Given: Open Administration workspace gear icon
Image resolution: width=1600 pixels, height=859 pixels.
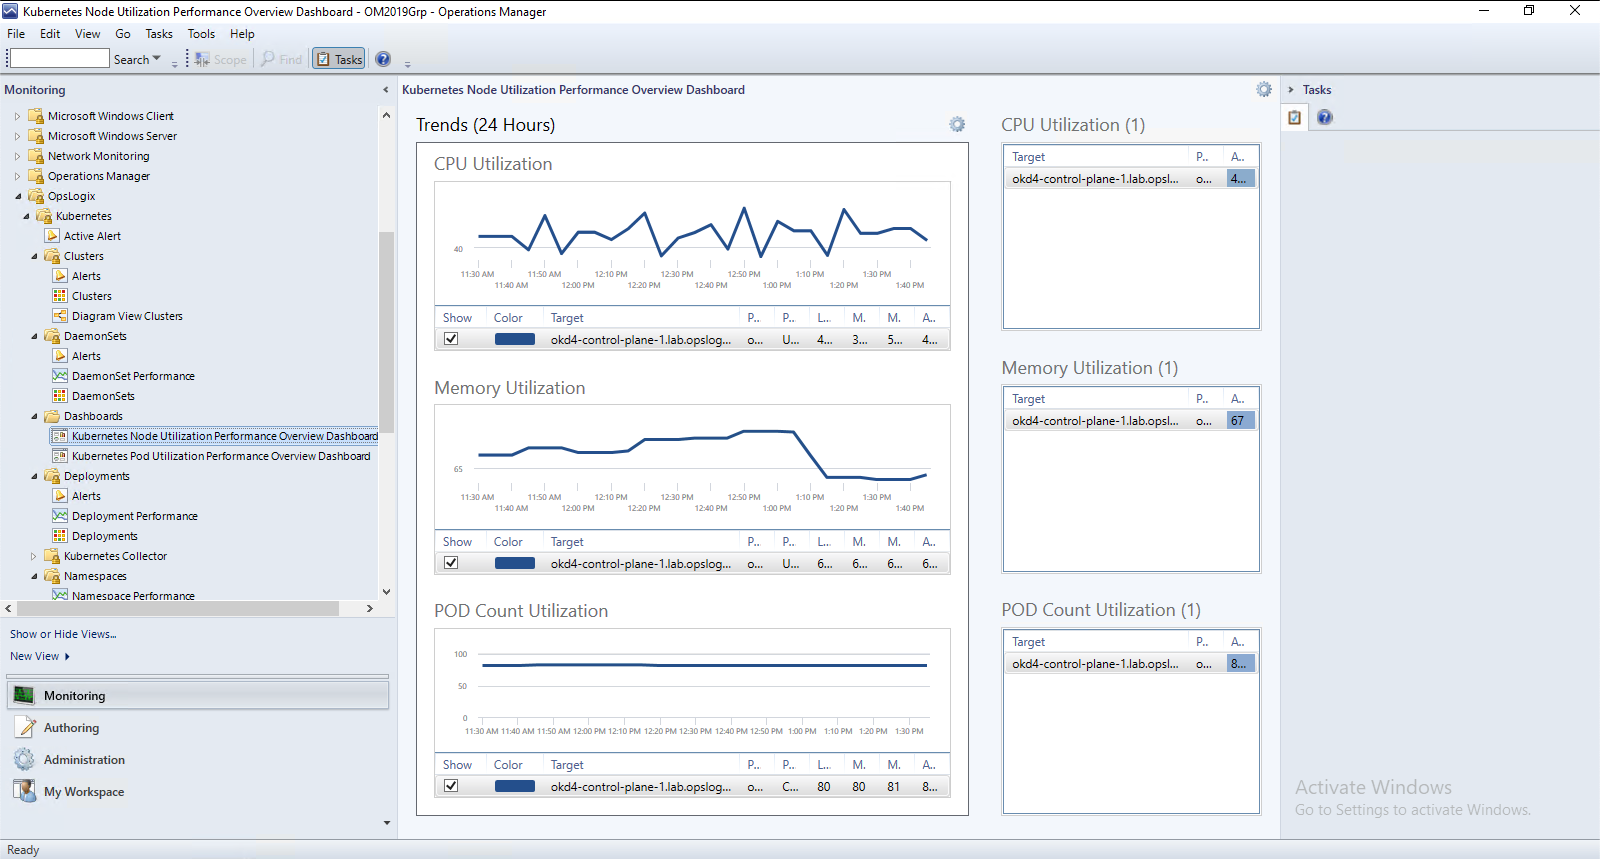Looking at the screenshot, I should 24,760.
